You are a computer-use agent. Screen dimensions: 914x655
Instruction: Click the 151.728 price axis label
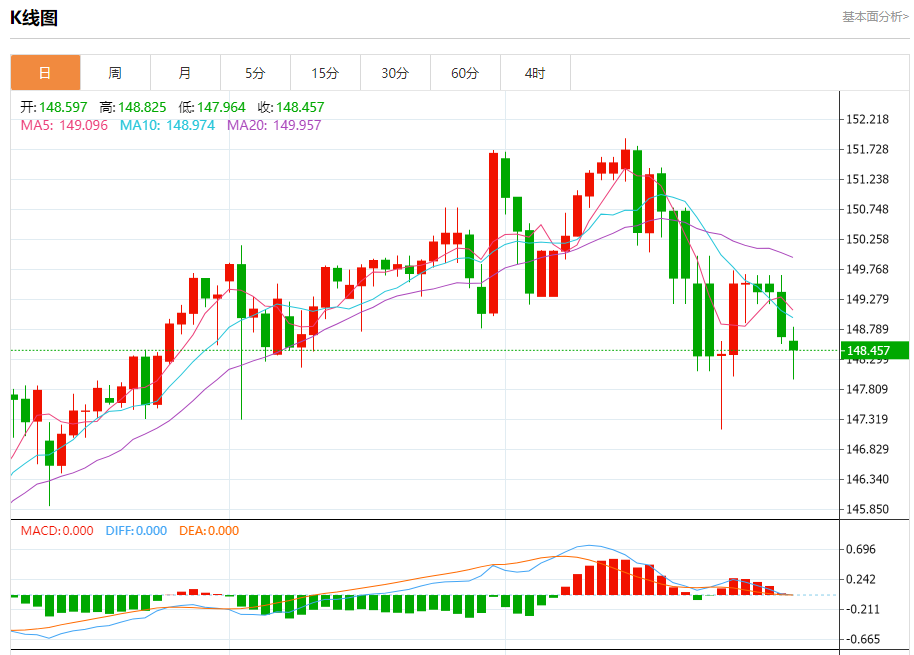pos(867,149)
